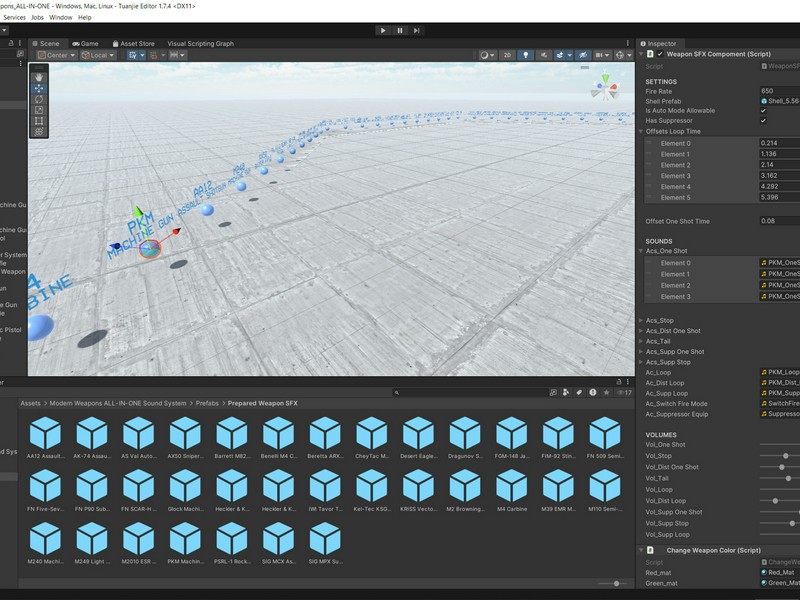The image size is (800, 600).
Task: Click search by label tag icon
Action: coord(579,392)
